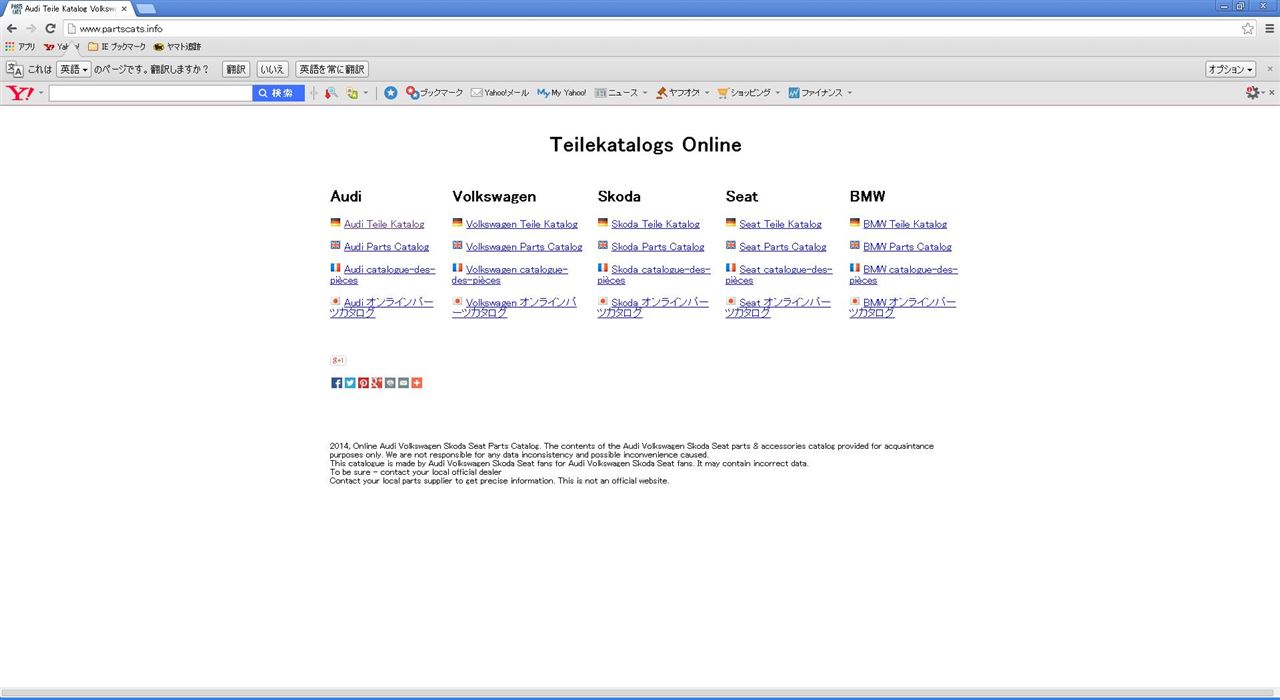Reload the current page
The image size is (1280, 700).
50,28
